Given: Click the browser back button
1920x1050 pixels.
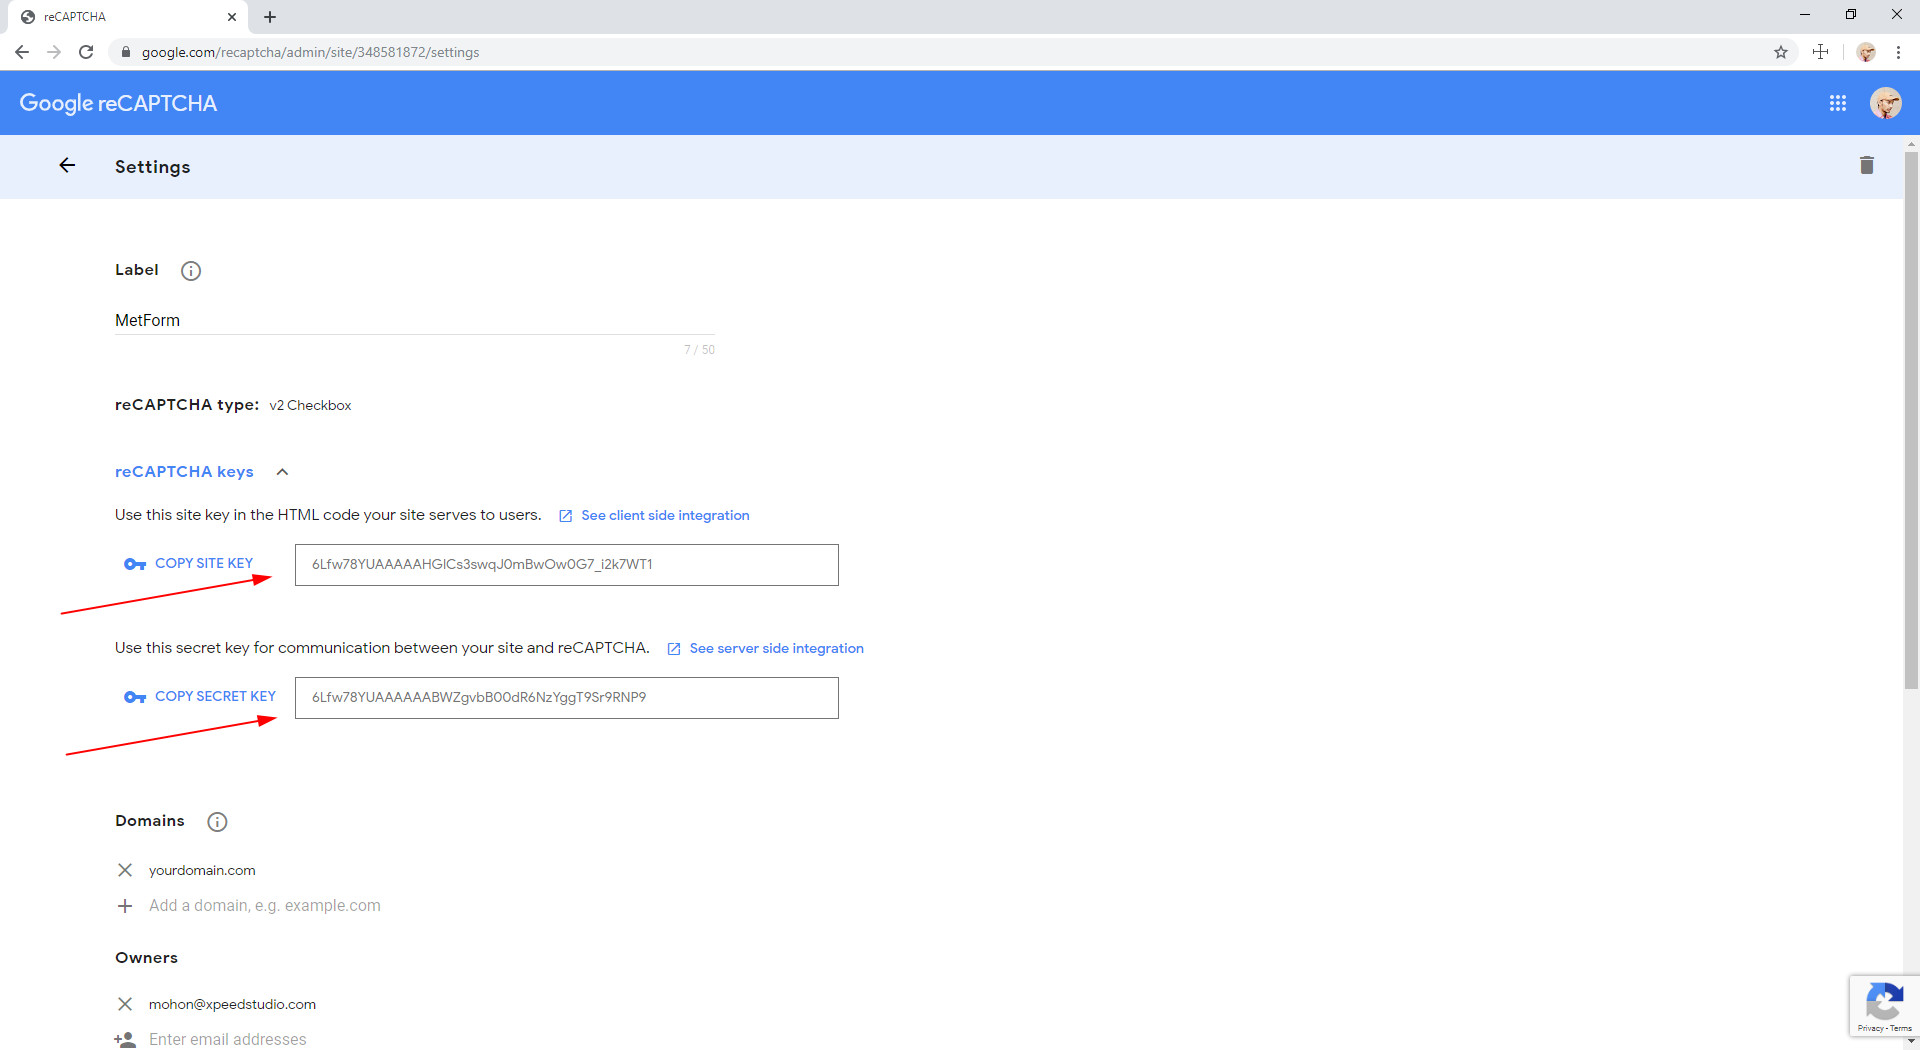Looking at the screenshot, I should (22, 52).
